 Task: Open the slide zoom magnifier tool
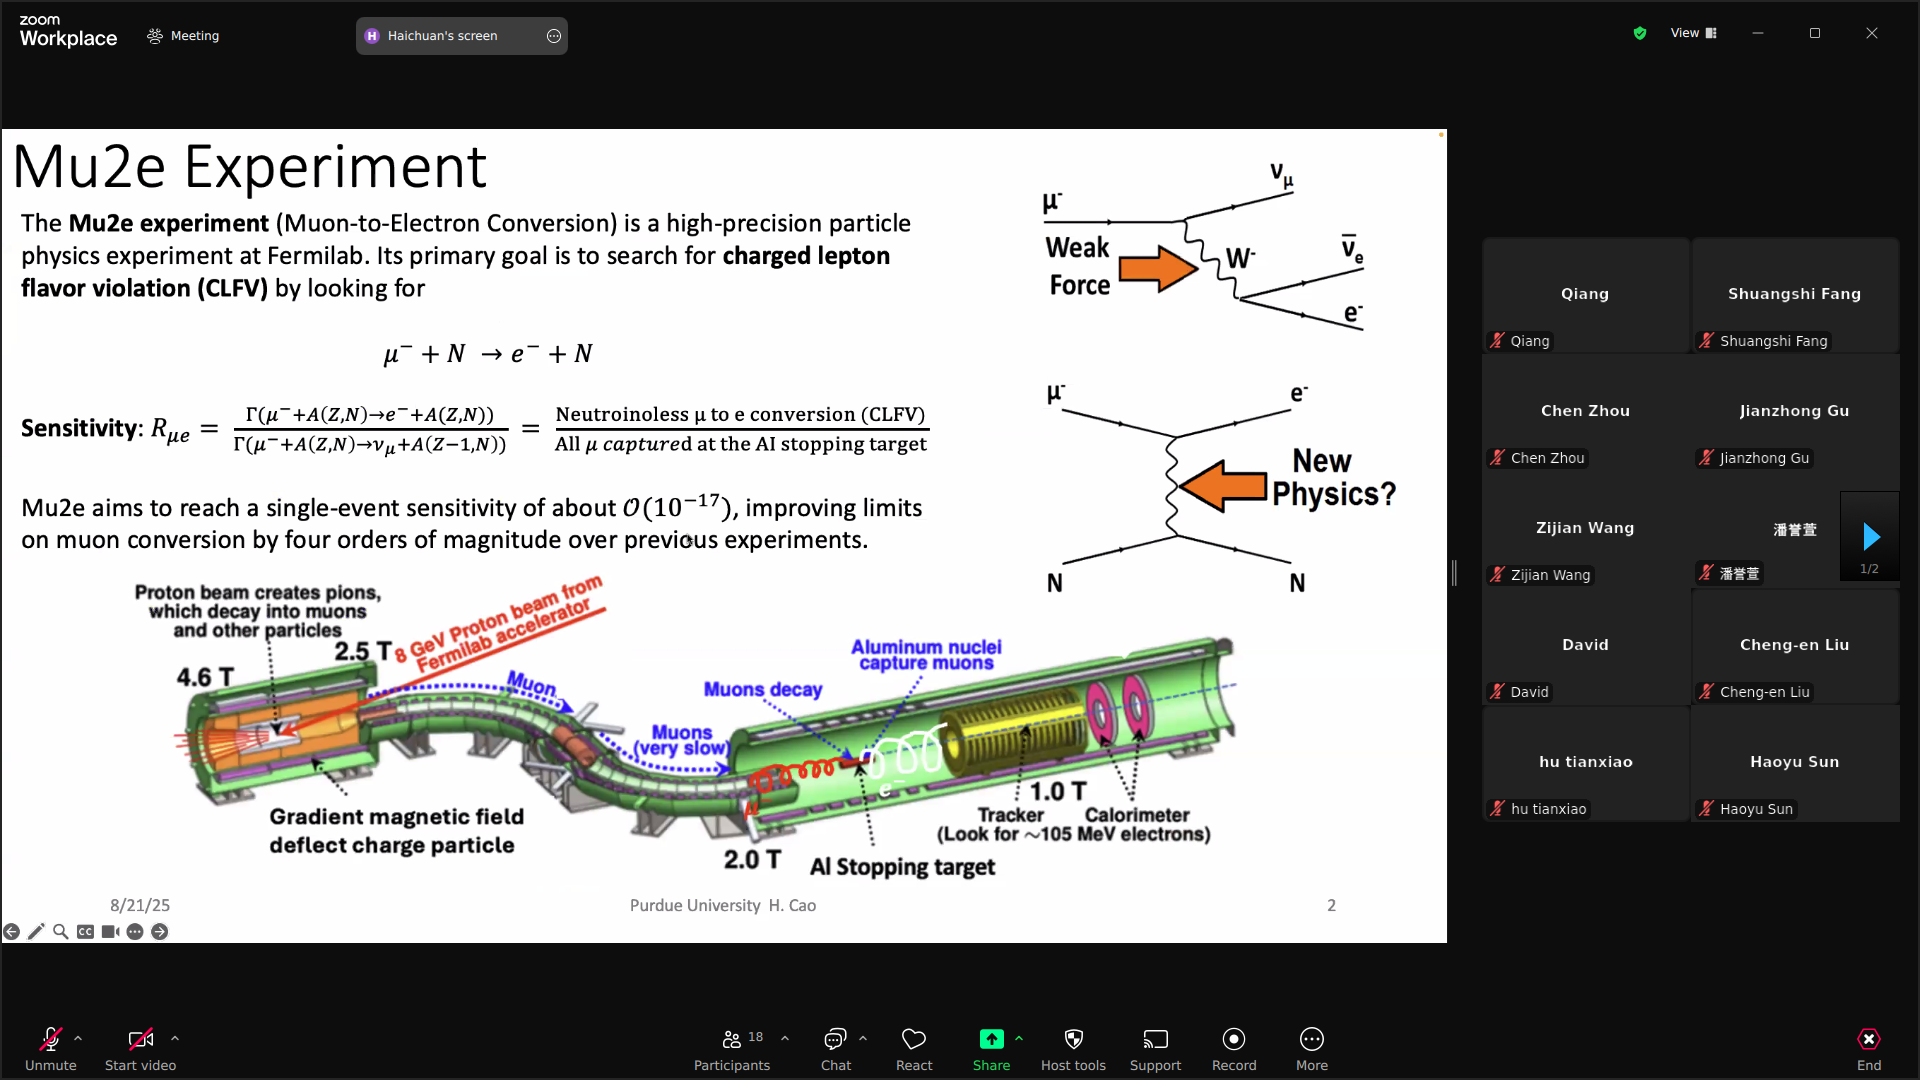[61, 932]
